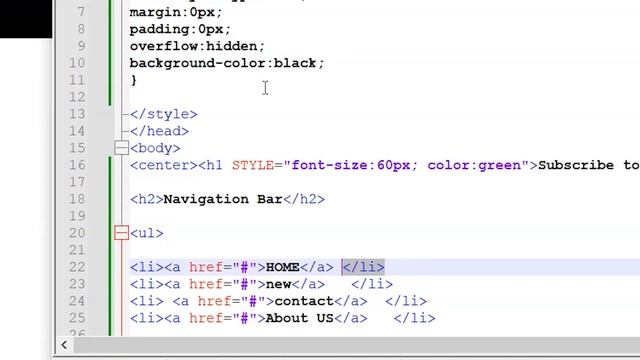The width and height of the screenshot is (640, 360).
Task: Click the '</style>' closing tag
Action: [164, 114]
